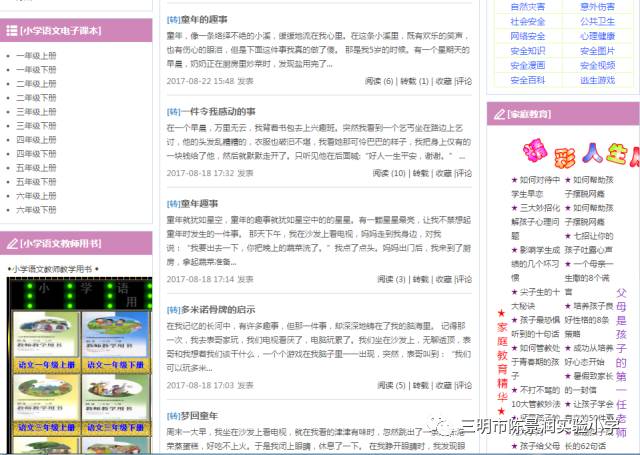This screenshot has width=640, height=455.
Task: Open the post titled 童年趣事
Action: [x=200, y=203]
